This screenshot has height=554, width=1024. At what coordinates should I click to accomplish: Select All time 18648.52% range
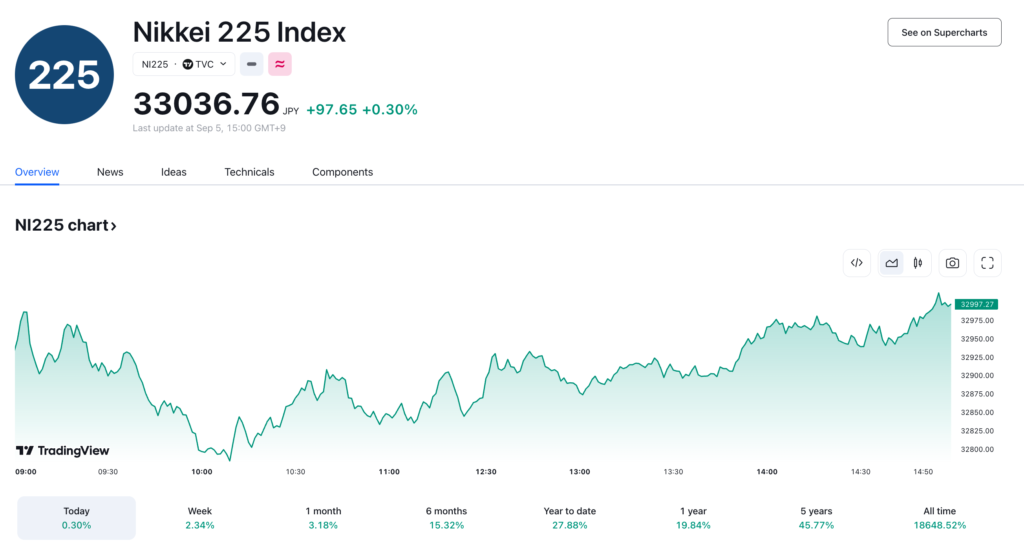click(x=940, y=518)
